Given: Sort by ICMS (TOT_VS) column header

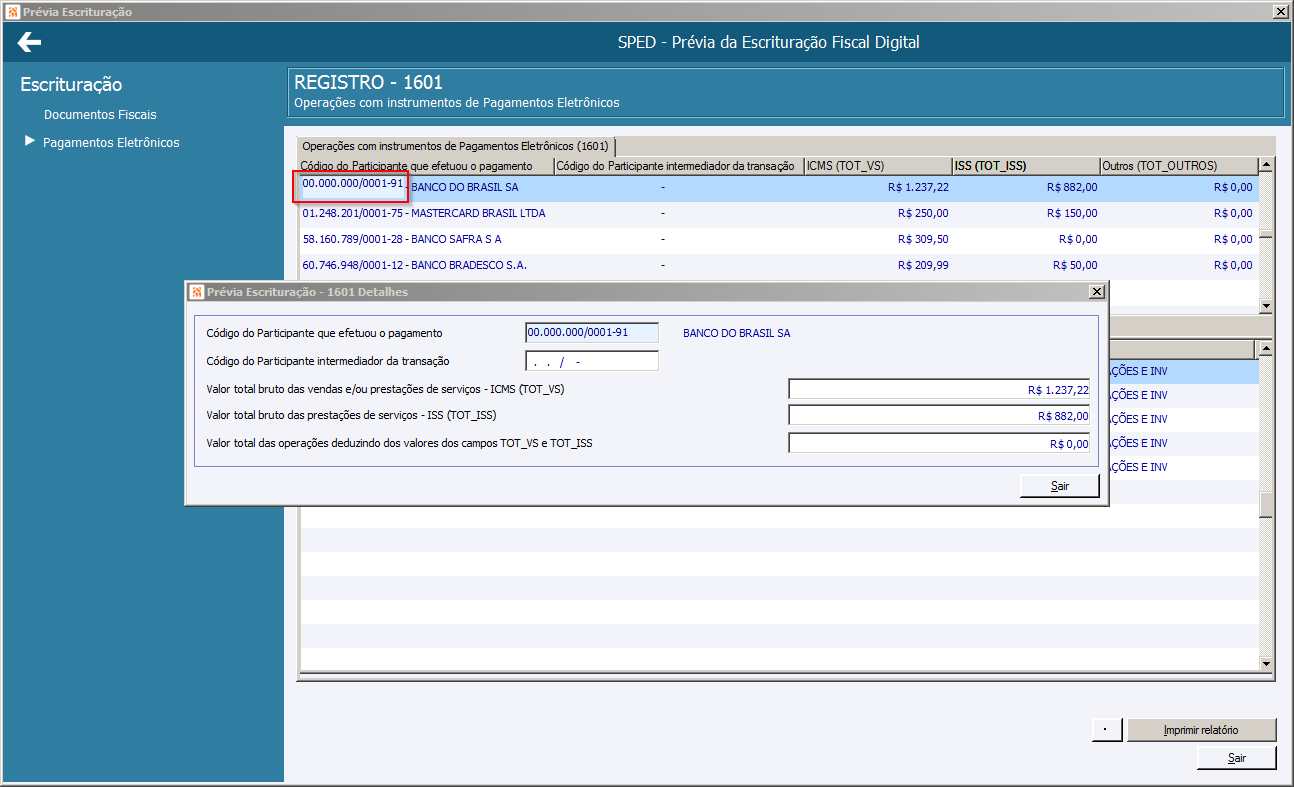Looking at the screenshot, I should 877,166.
